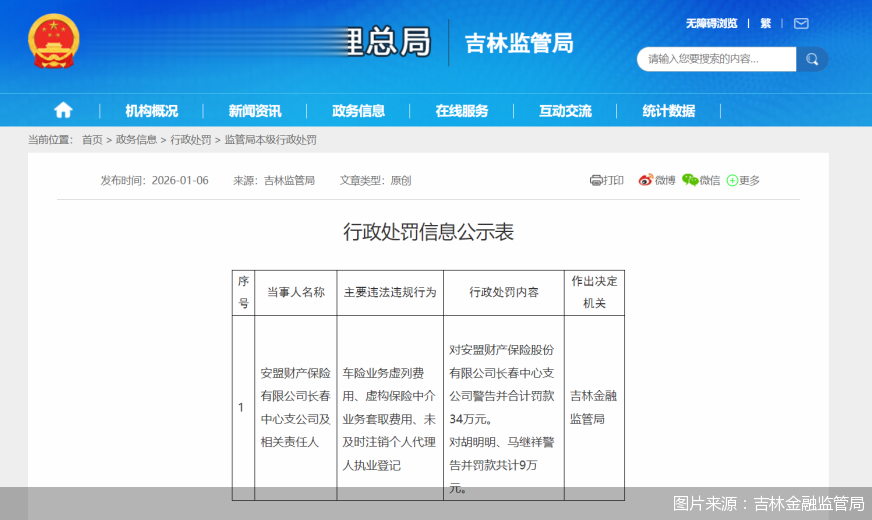Click 监管局本级行政处罚 breadcrumb link

click(270, 140)
